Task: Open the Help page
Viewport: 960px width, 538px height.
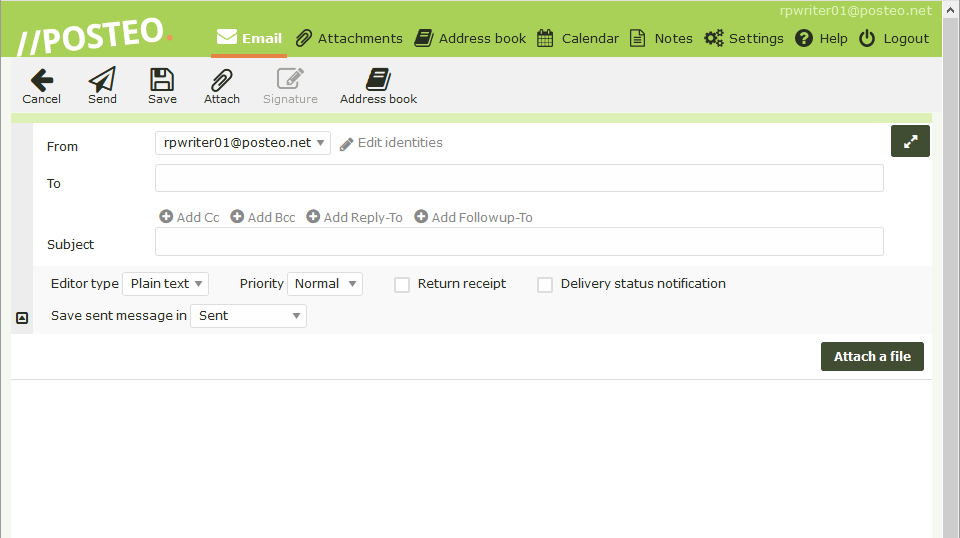Action: [822, 38]
